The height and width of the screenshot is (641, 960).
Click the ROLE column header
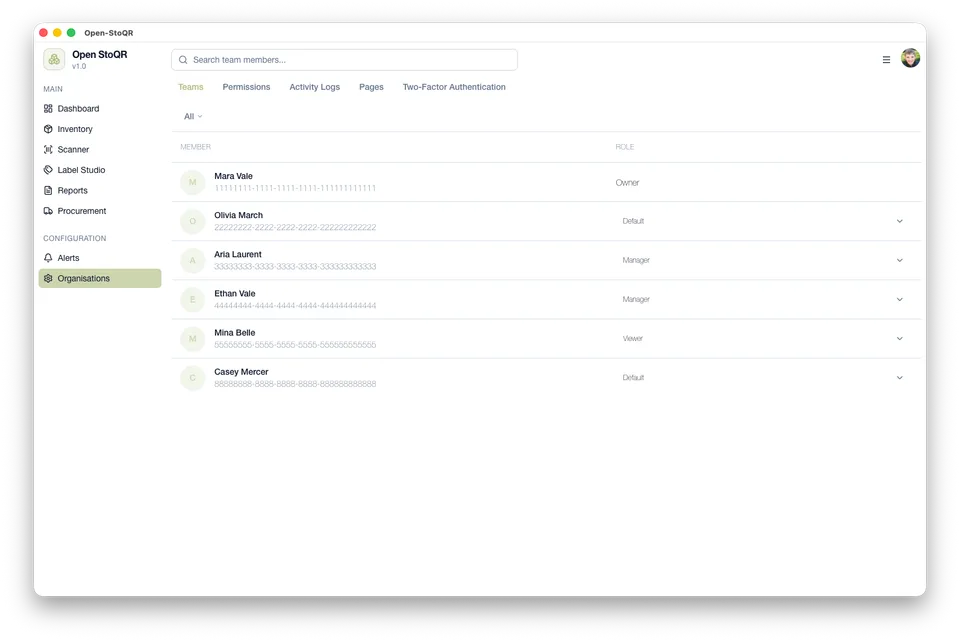[624, 147]
